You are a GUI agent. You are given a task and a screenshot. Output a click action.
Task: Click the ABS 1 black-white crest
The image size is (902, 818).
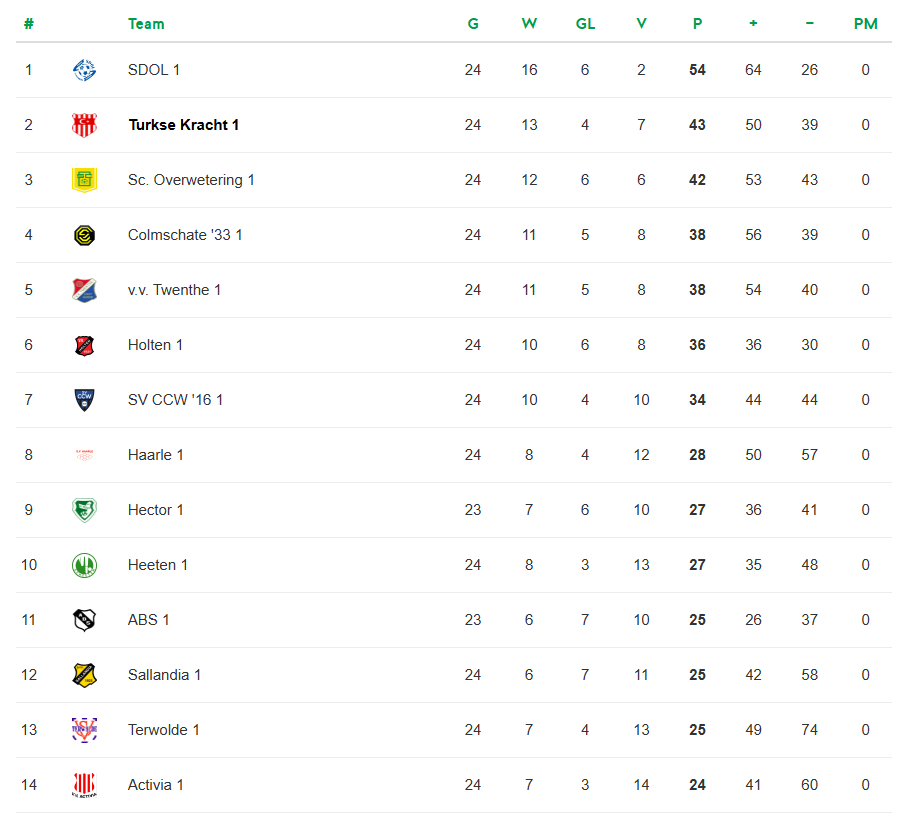(x=85, y=620)
